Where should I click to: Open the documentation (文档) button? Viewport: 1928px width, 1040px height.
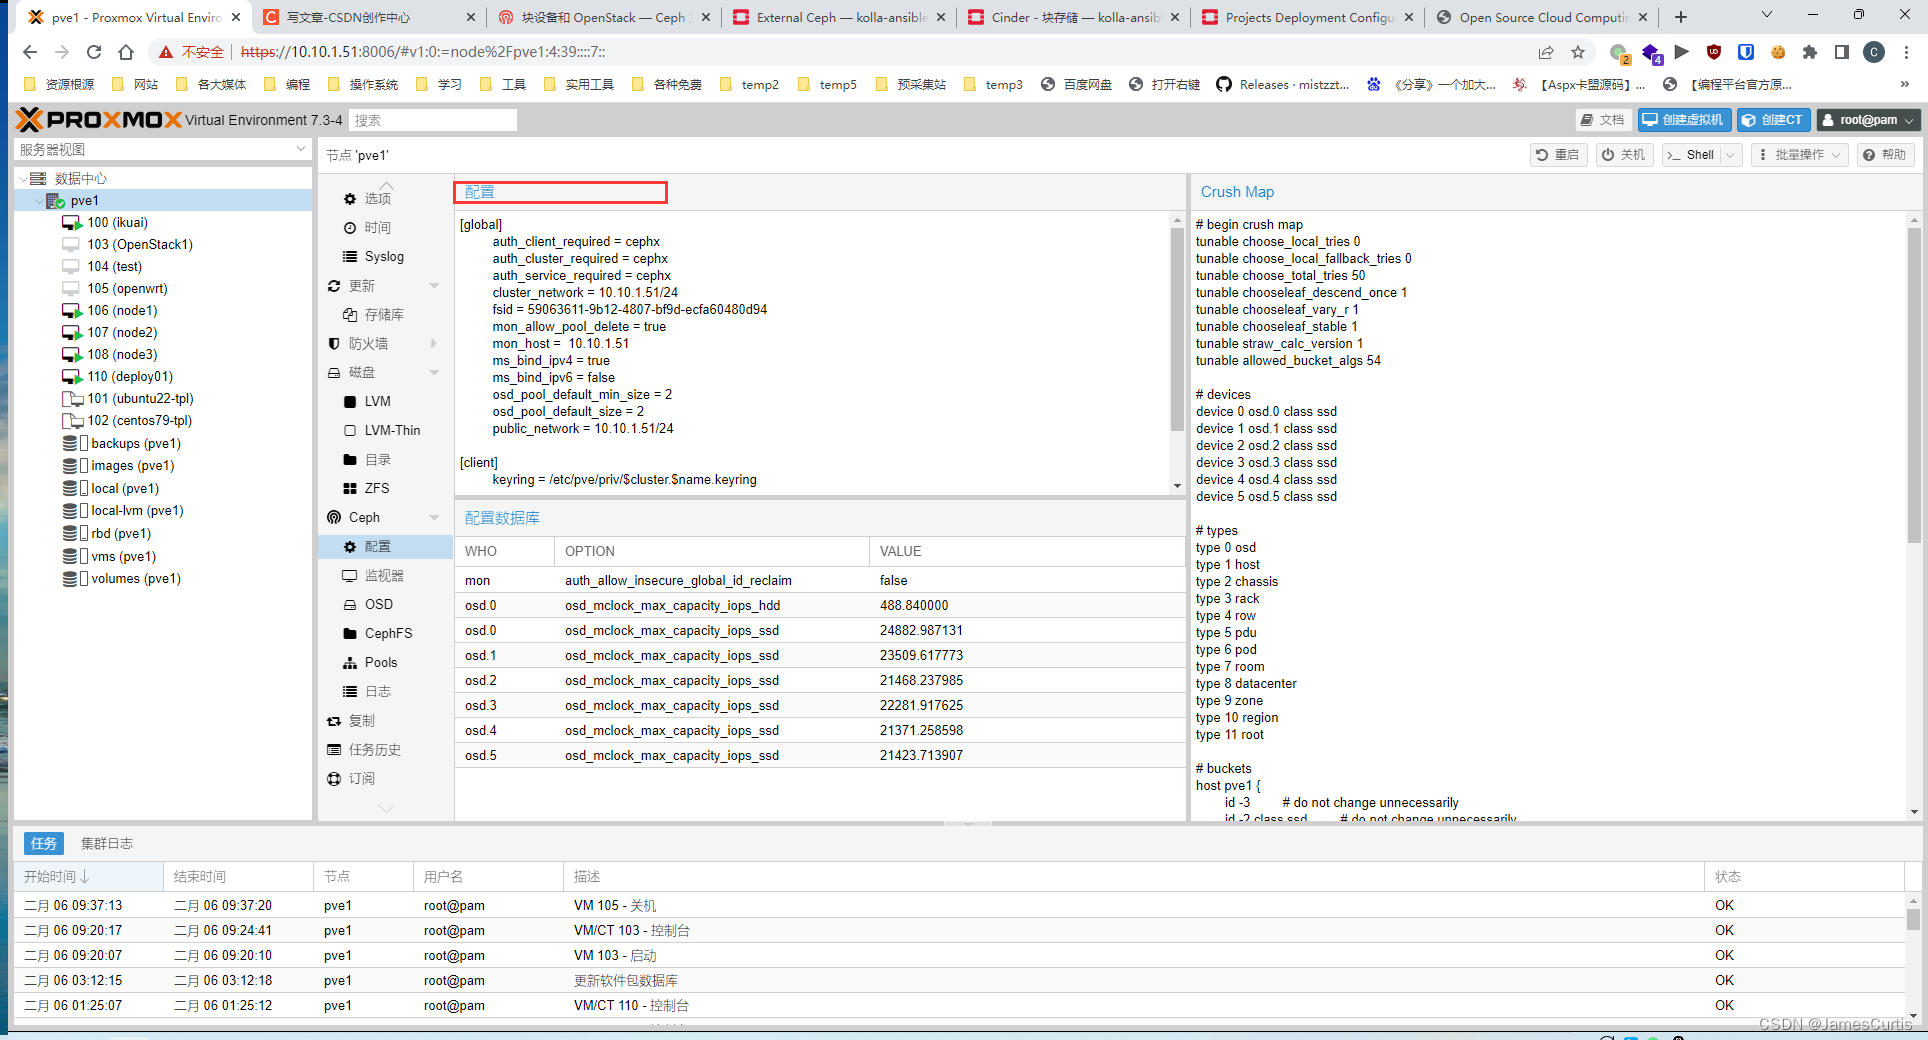1603,120
